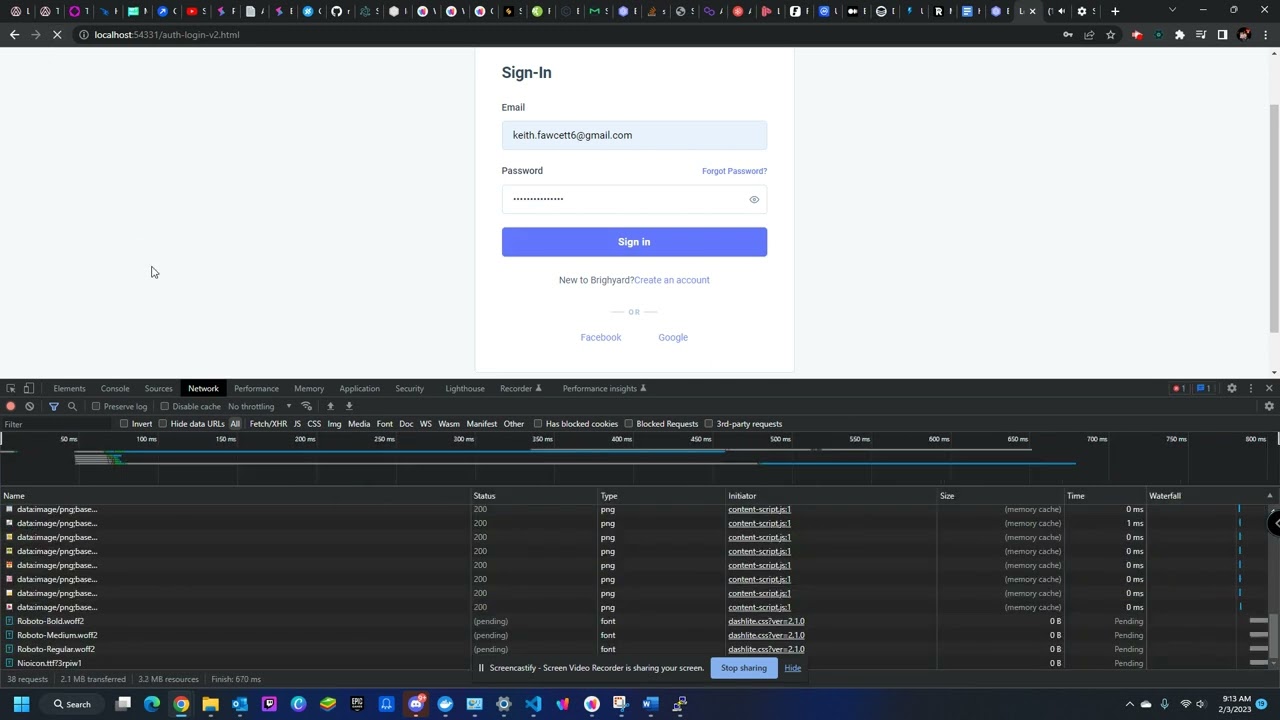Share this page icon in address bar
The width and height of the screenshot is (1280, 720).
(x=1089, y=35)
